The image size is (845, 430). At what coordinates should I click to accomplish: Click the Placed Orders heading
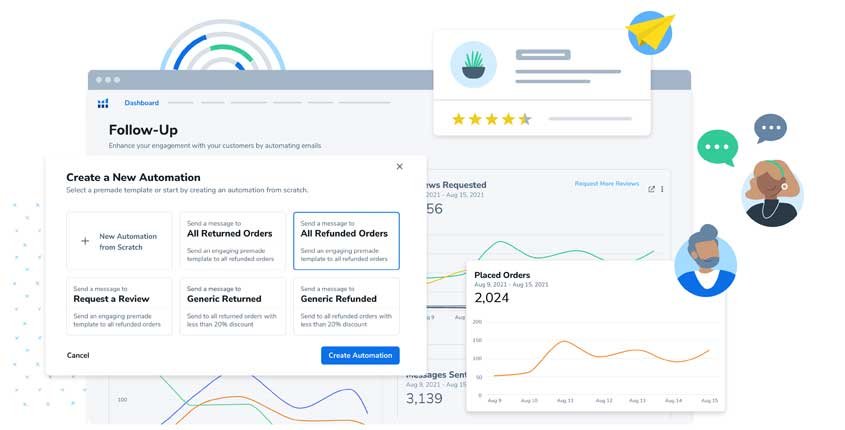pos(502,275)
